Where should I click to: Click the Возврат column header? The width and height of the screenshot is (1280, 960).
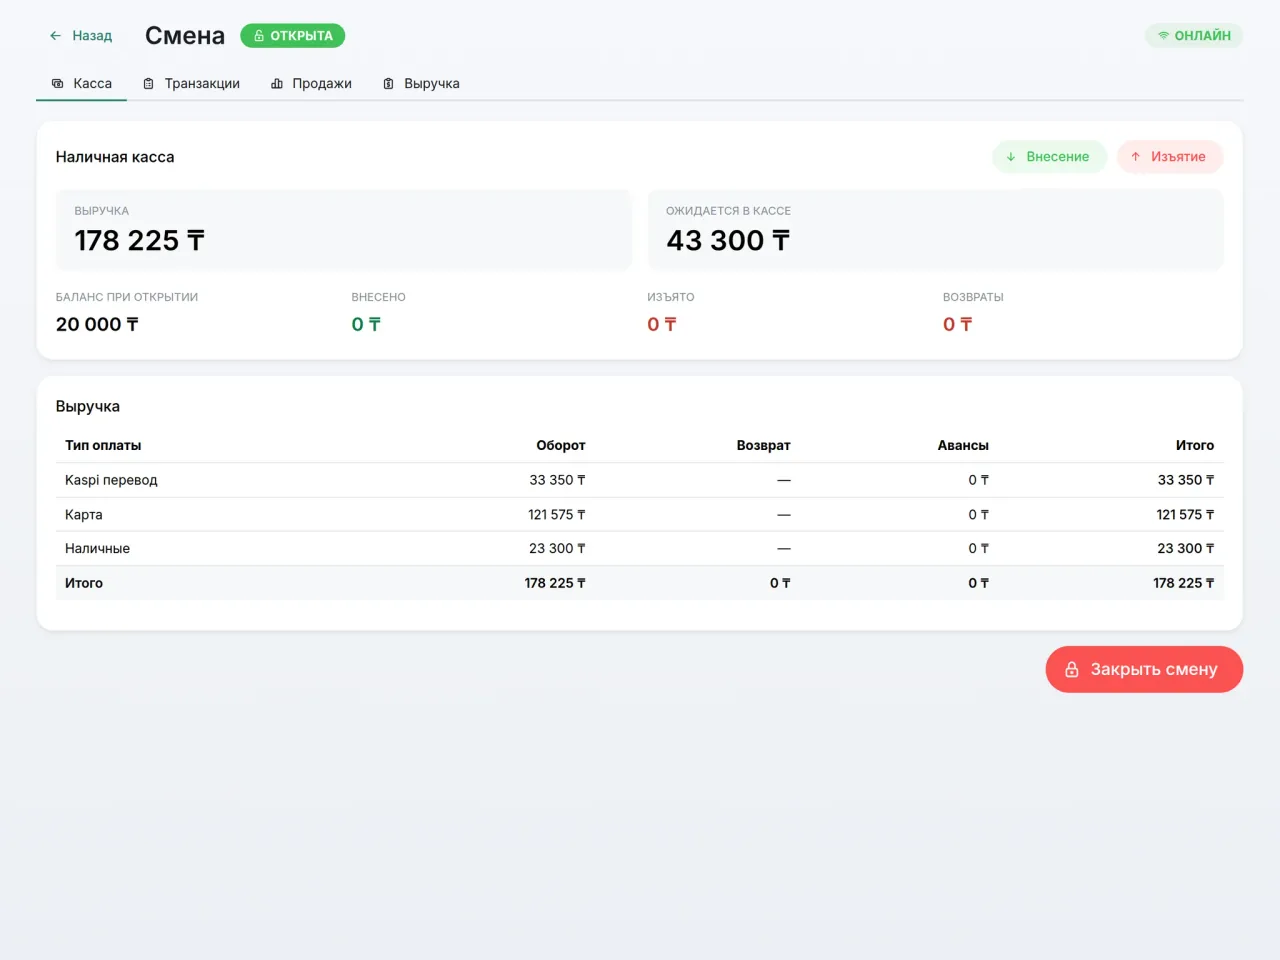click(x=763, y=445)
